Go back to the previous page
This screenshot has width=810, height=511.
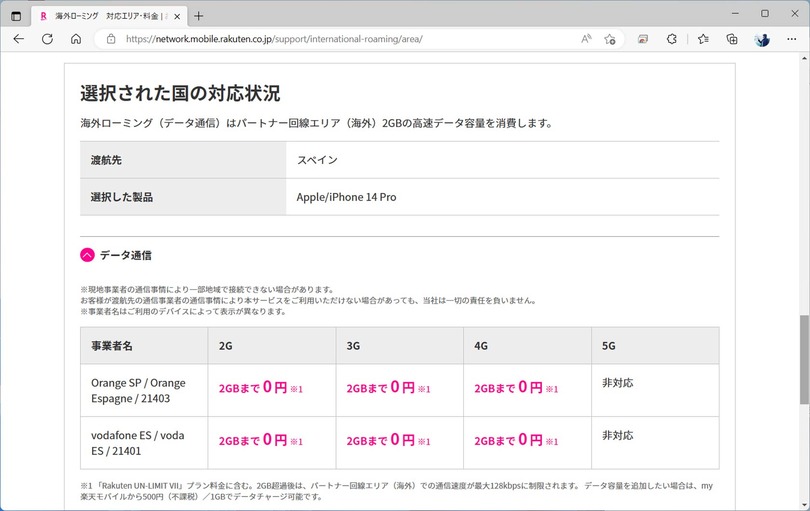pos(19,39)
